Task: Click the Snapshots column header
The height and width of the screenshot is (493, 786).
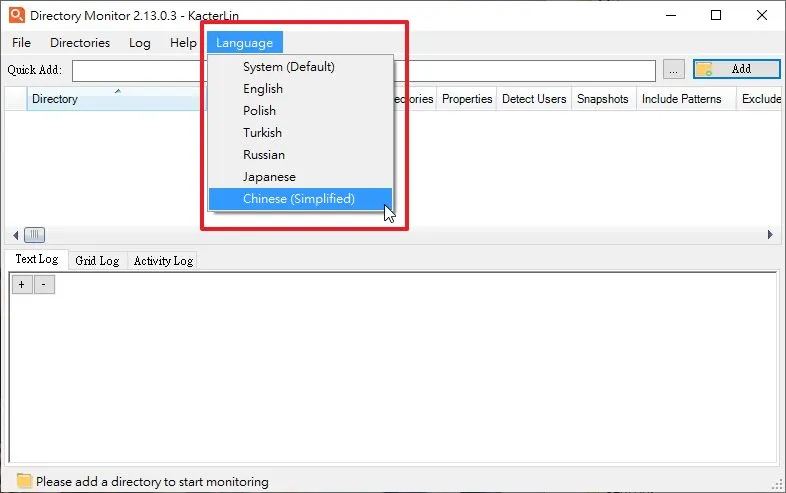Action: point(603,99)
